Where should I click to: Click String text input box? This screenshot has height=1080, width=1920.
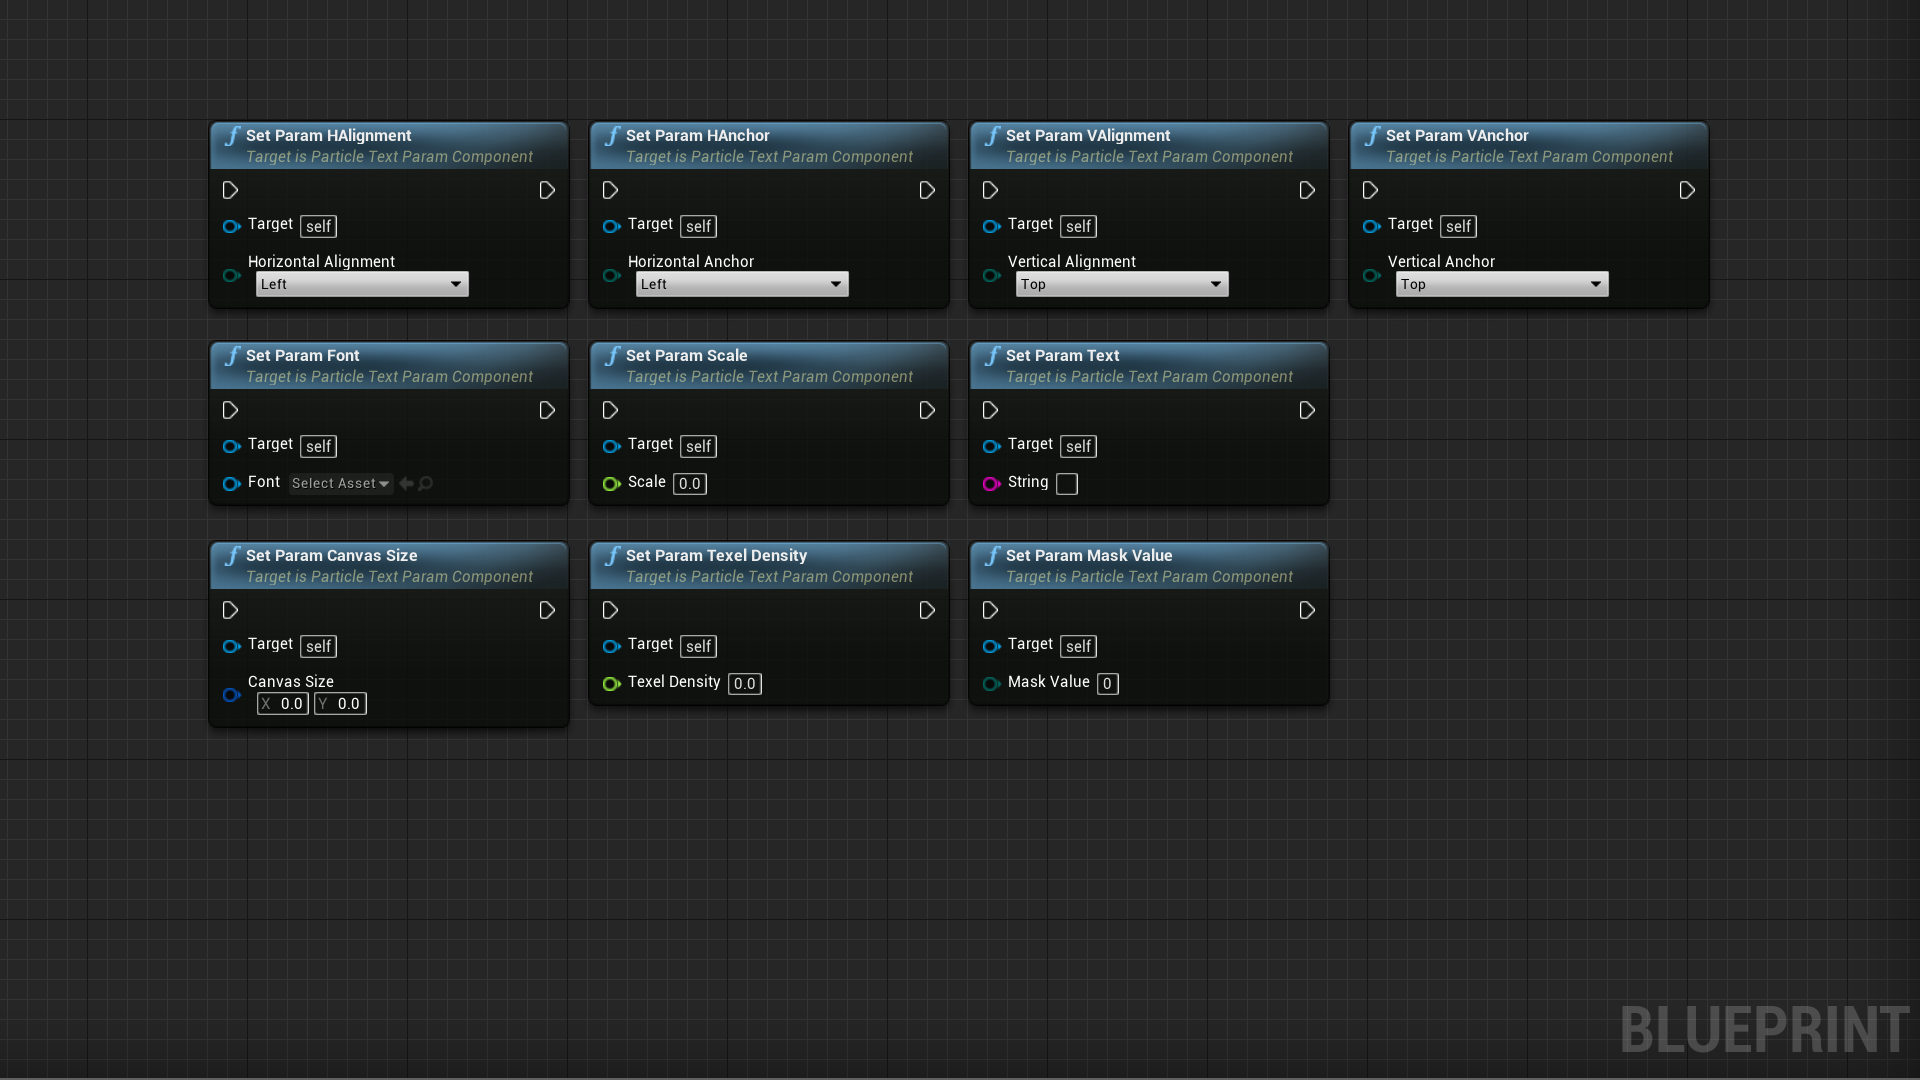pos(1067,484)
